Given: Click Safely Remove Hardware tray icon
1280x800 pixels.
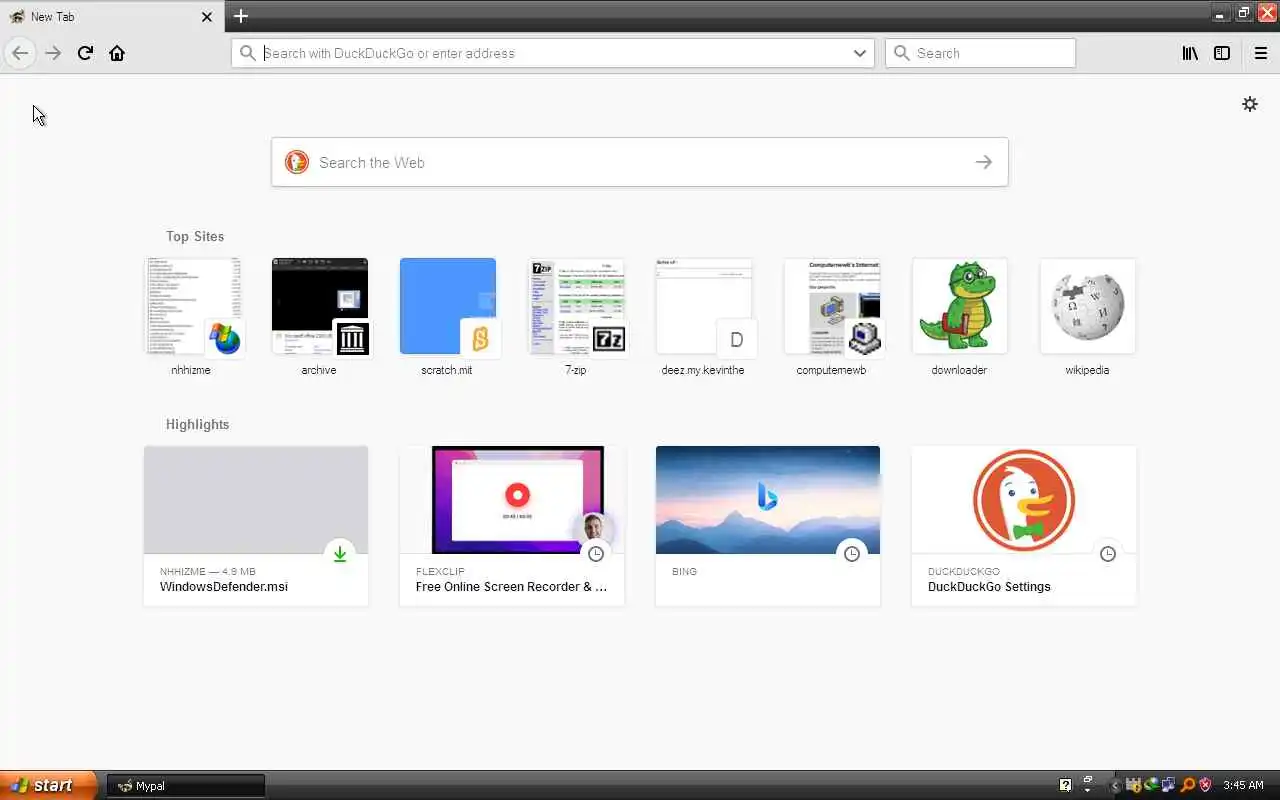Looking at the screenshot, I should [1151, 785].
